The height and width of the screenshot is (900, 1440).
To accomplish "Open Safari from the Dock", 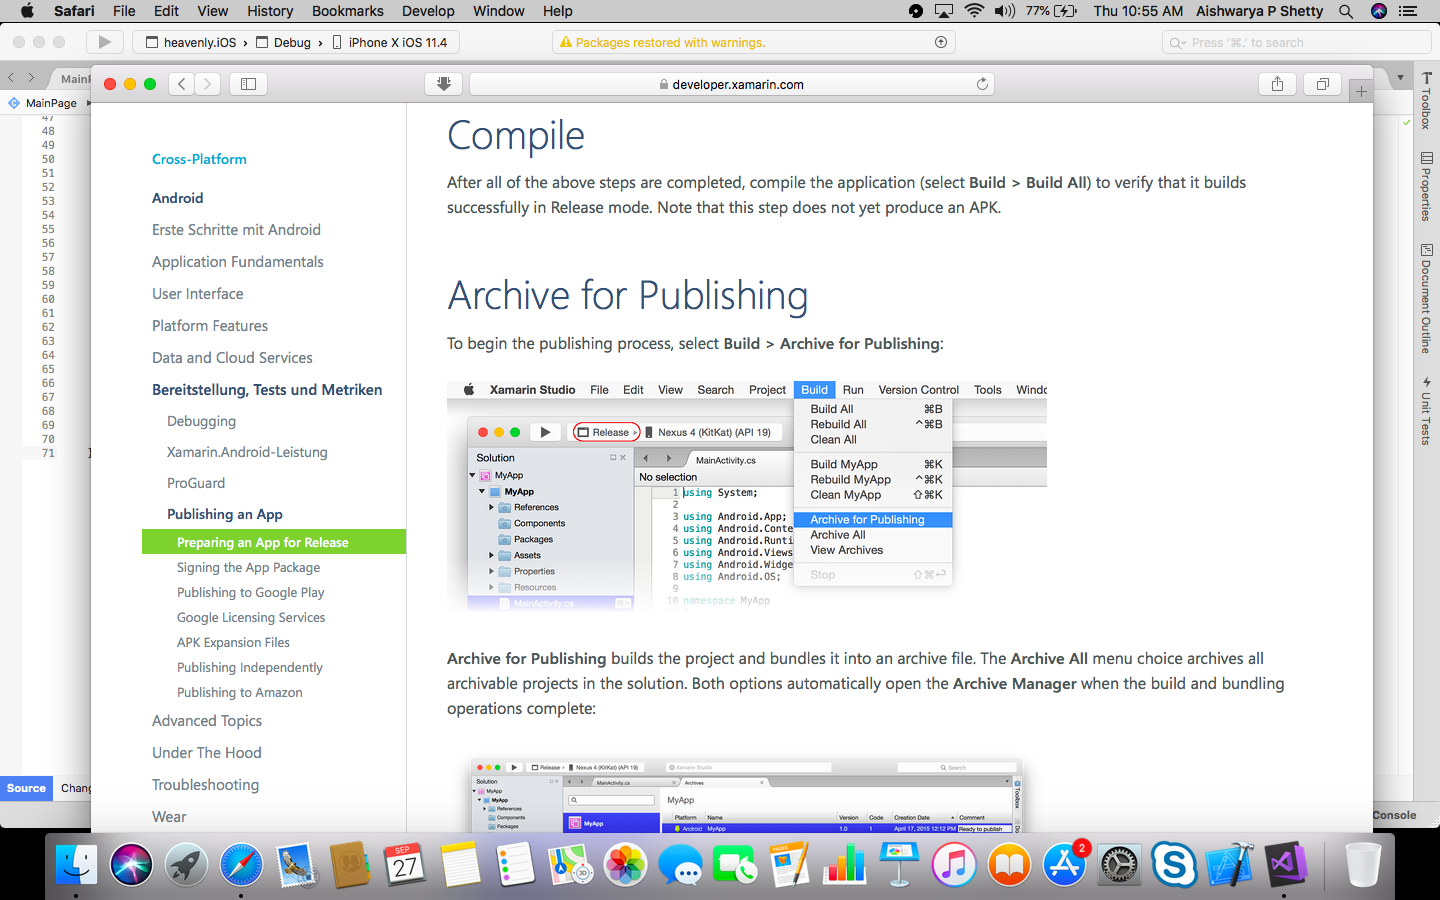I will pyautogui.click(x=241, y=865).
